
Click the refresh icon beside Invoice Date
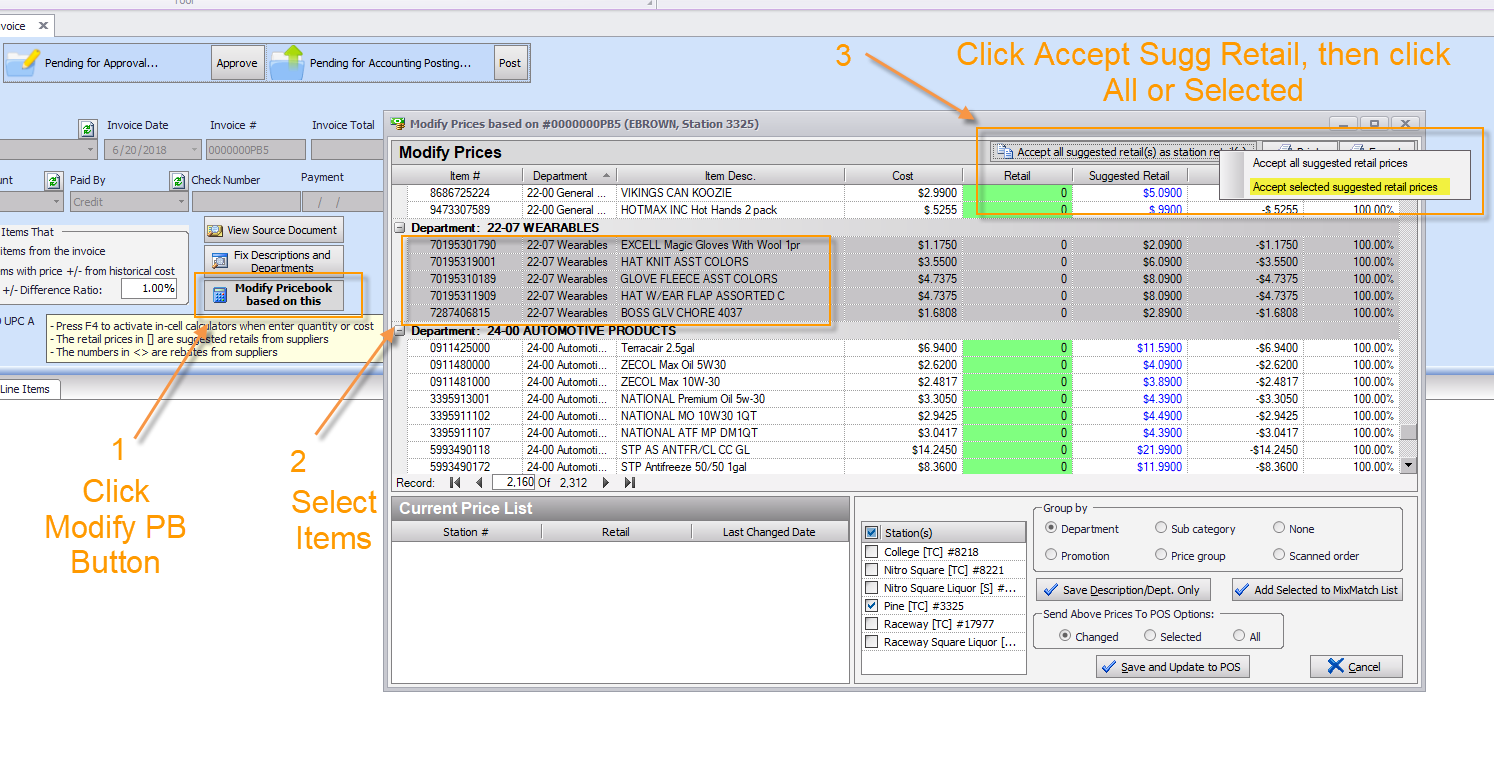[x=87, y=129]
